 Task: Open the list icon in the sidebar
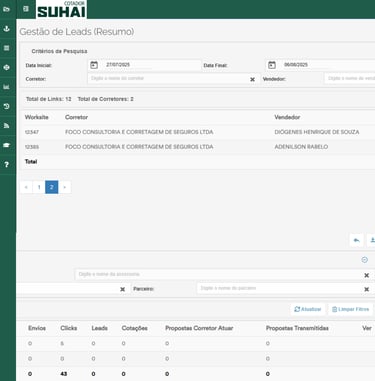pos(6,48)
